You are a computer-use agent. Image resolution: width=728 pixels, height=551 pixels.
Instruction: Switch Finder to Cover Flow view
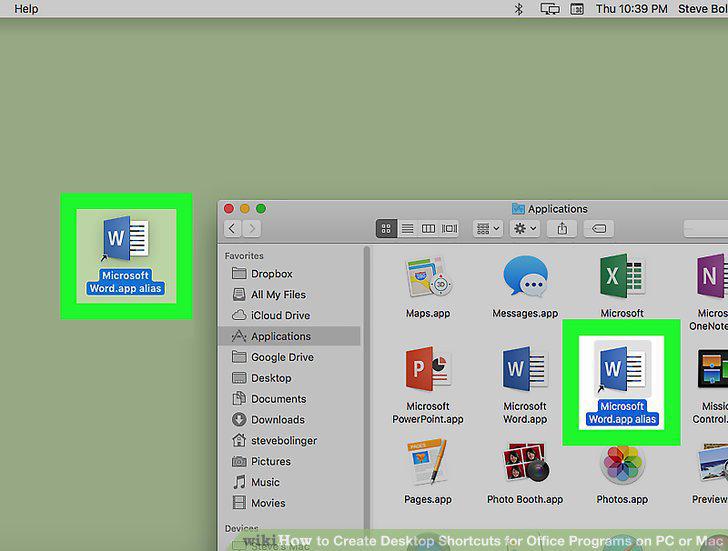tap(449, 228)
